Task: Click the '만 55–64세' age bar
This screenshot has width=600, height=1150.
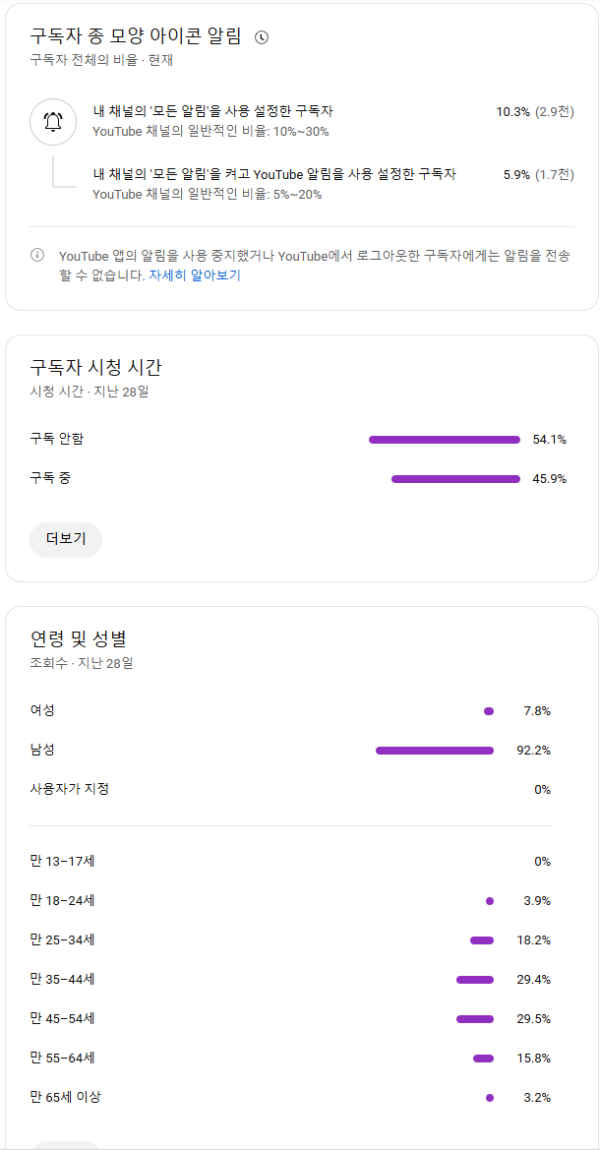Action: pos(483,1058)
